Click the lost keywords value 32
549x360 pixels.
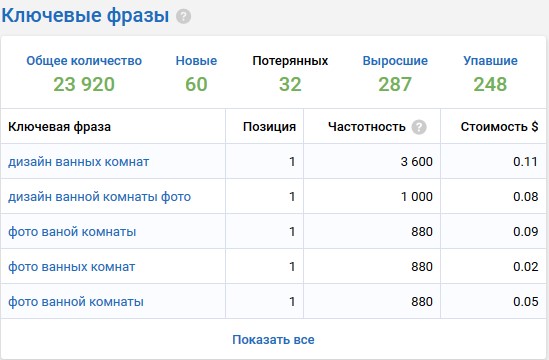290,84
